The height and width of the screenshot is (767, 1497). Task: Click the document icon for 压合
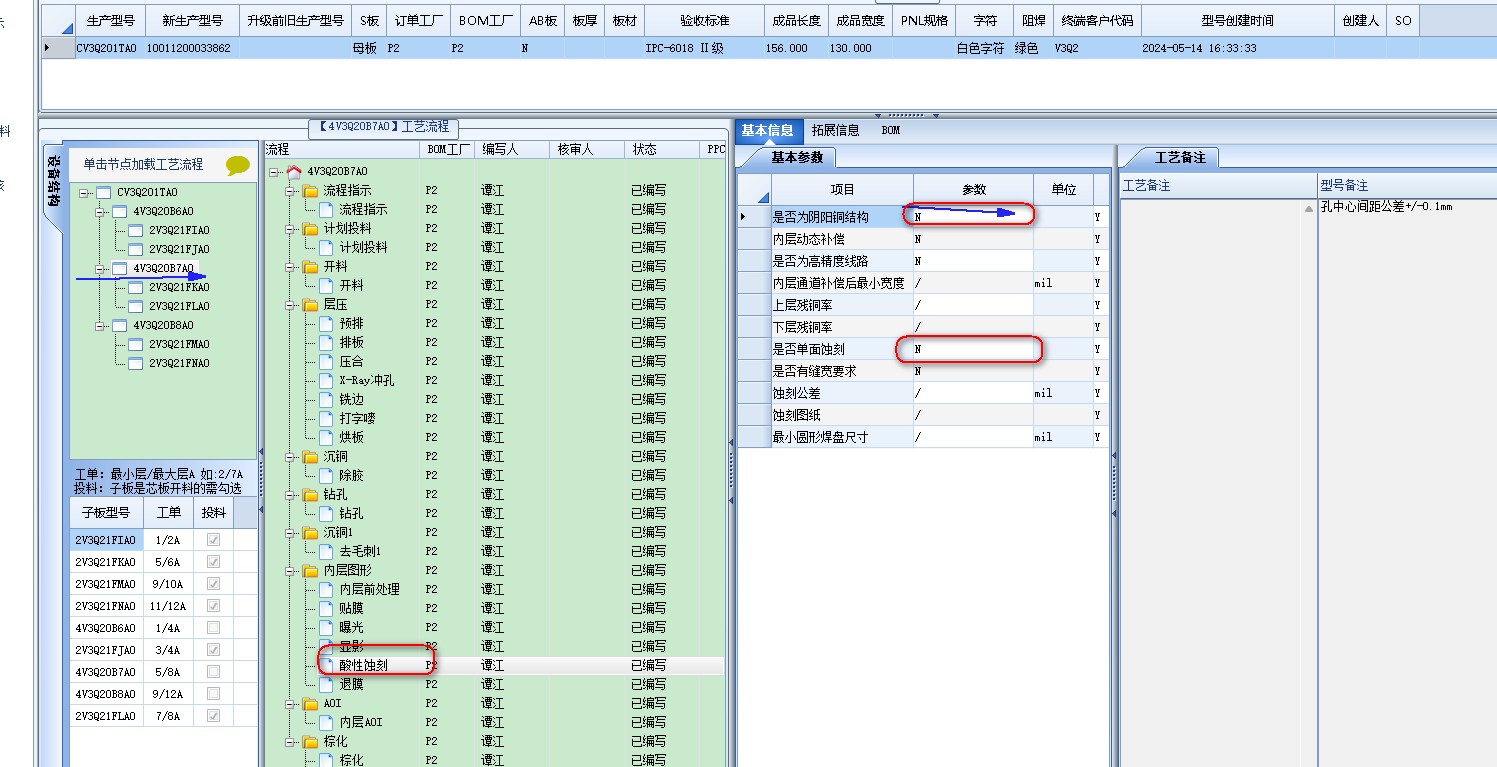click(x=326, y=362)
